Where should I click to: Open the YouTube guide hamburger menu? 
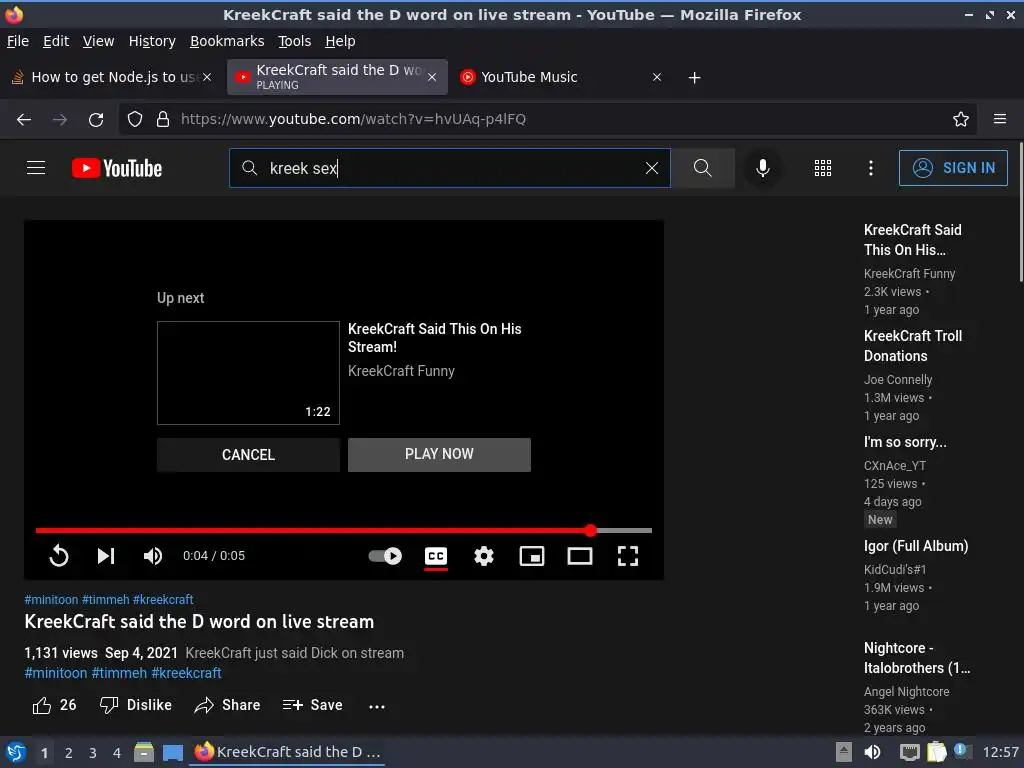pyautogui.click(x=36, y=168)
